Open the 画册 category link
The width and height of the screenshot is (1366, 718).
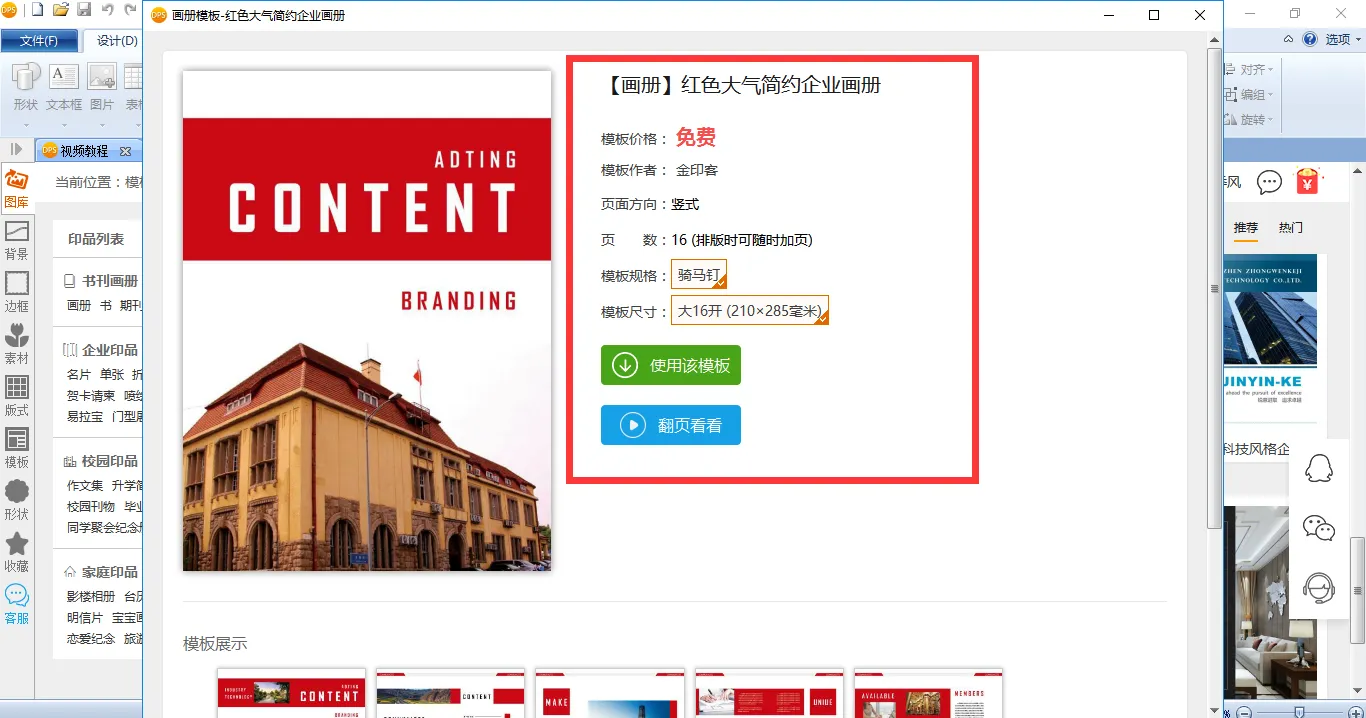coord(79,305)
